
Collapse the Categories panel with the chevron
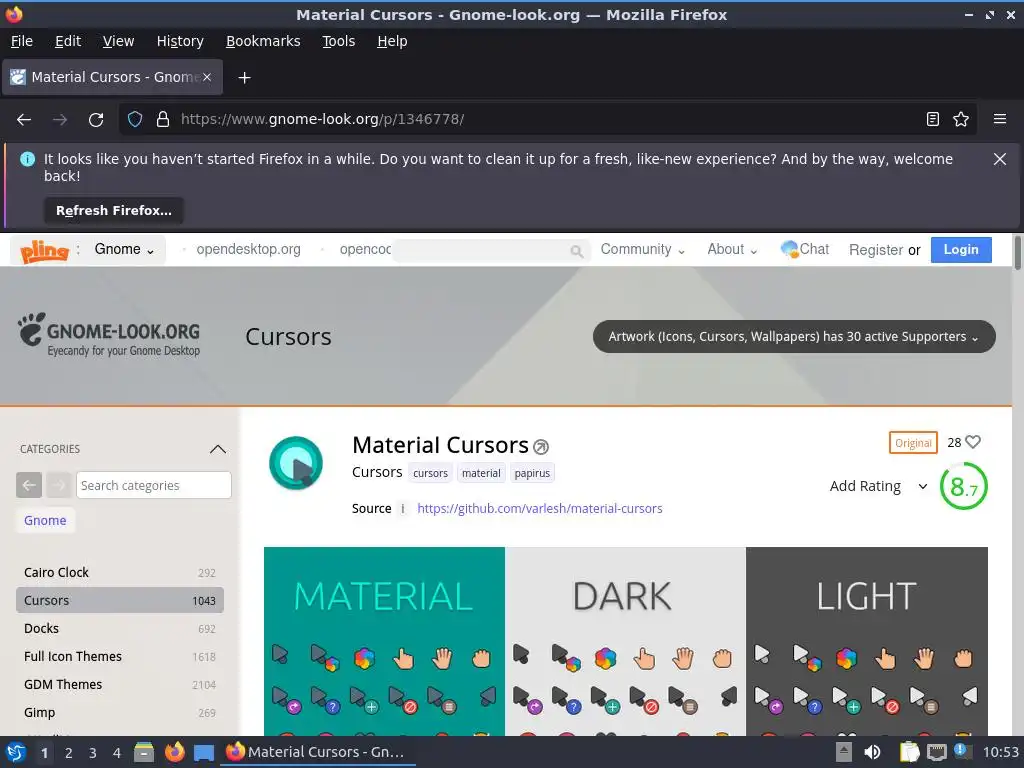pos(217,449)
